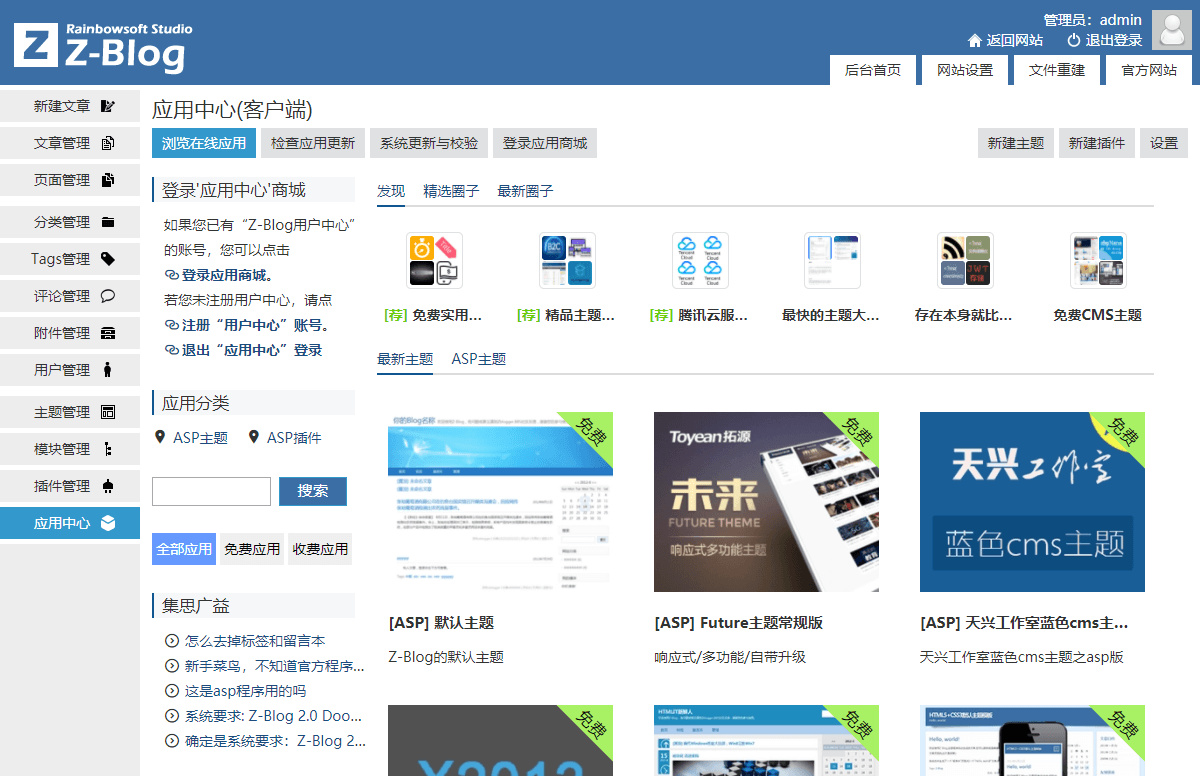Click the person icon for 用户管理
The width and height of the screenshot is (1200, 776).
click(x=108, y=370)
